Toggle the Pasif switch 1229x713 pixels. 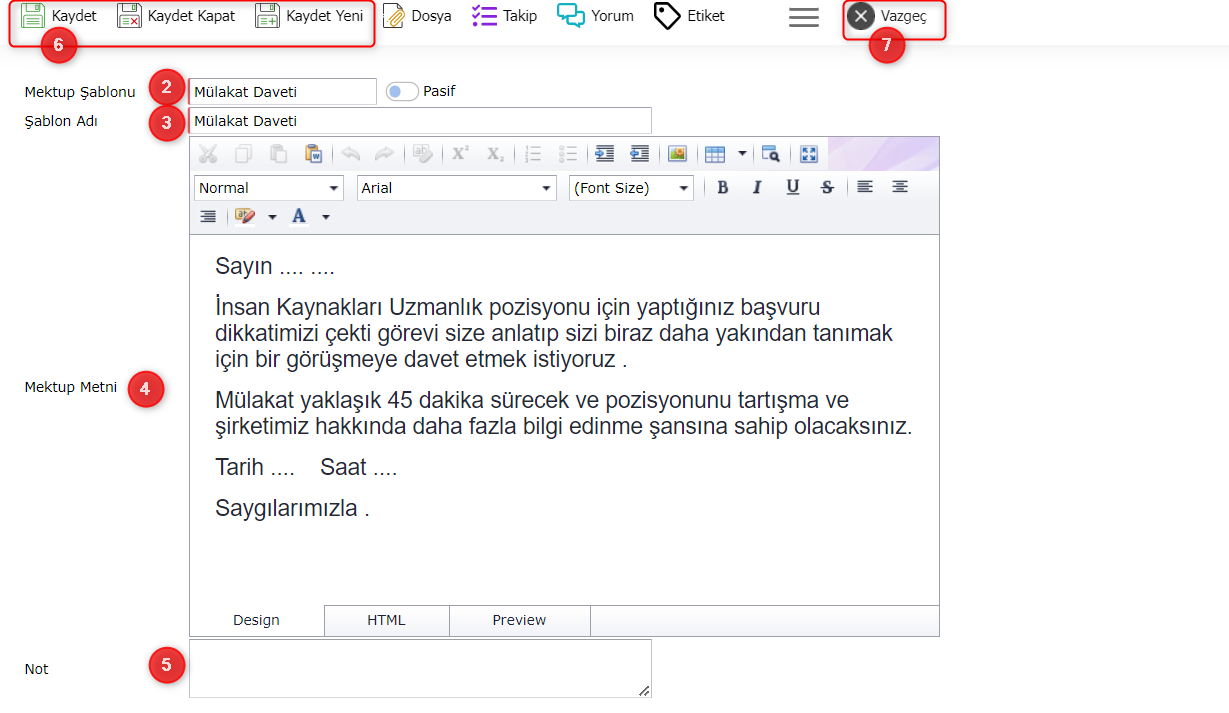[402, 91]
